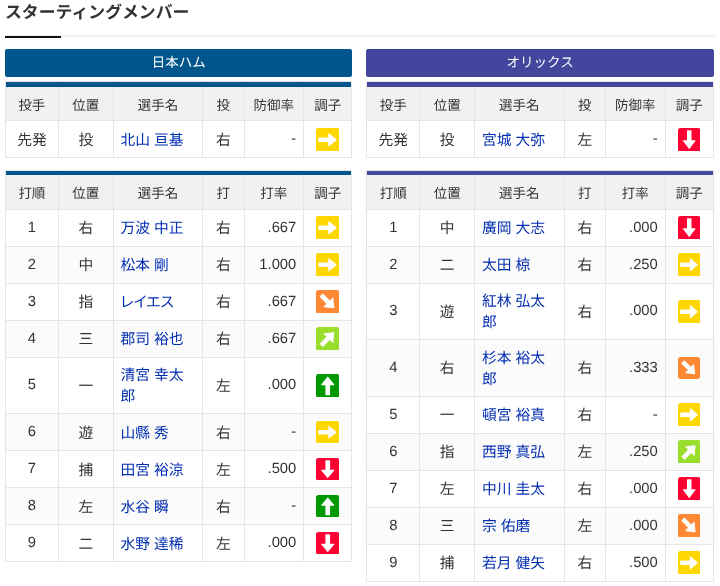The height and width of the screenshot is (586, 720).
Task: Click the yellow condition arrow for 北山 亘基
Action: pos(327,139)
